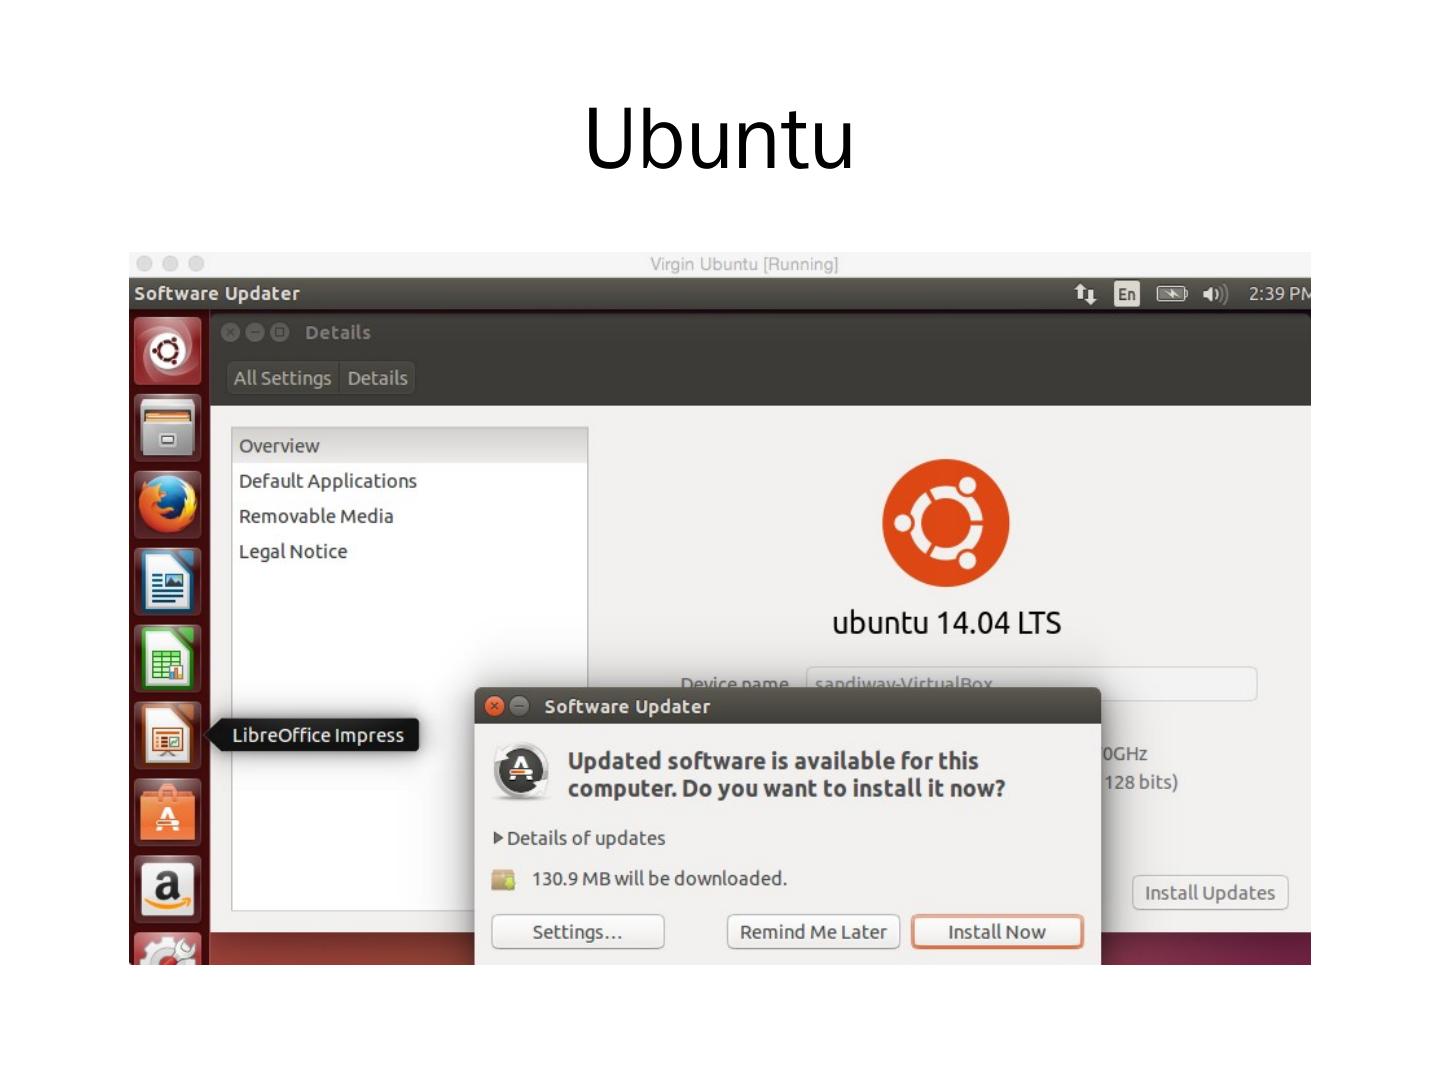The image size is (1440, 1080).
Task: Go to All Settings
Action: [x=282, y=378]
